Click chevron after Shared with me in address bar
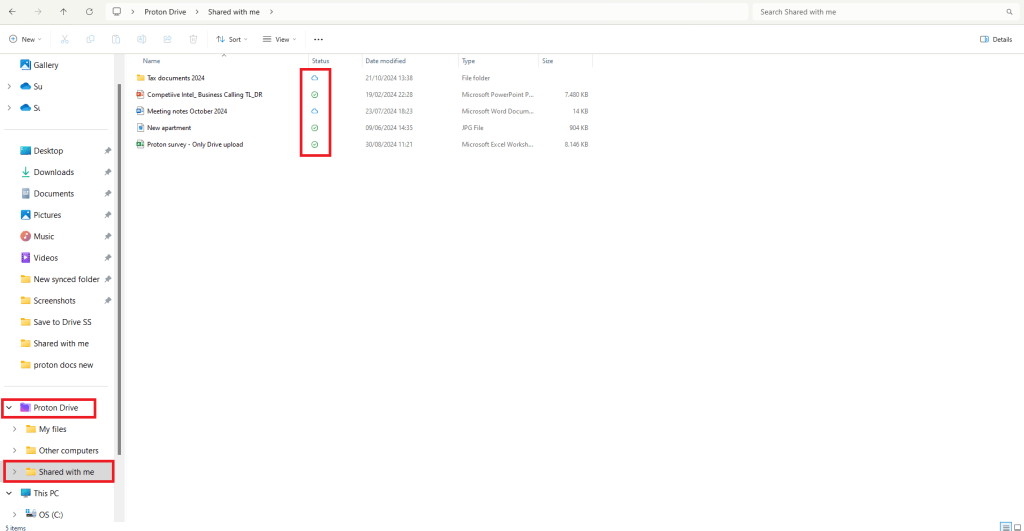1024x531 pixels. pos(271,12)
